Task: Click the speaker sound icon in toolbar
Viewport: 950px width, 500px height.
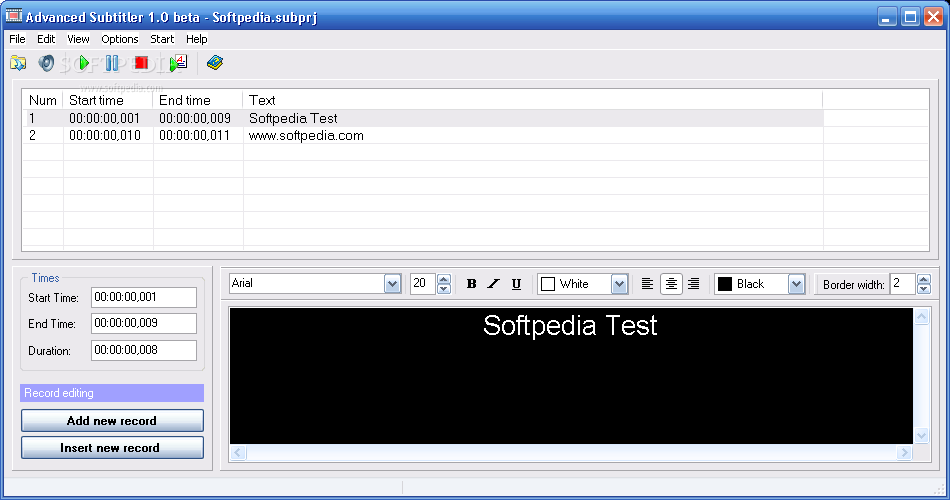Action: (46, 62)
